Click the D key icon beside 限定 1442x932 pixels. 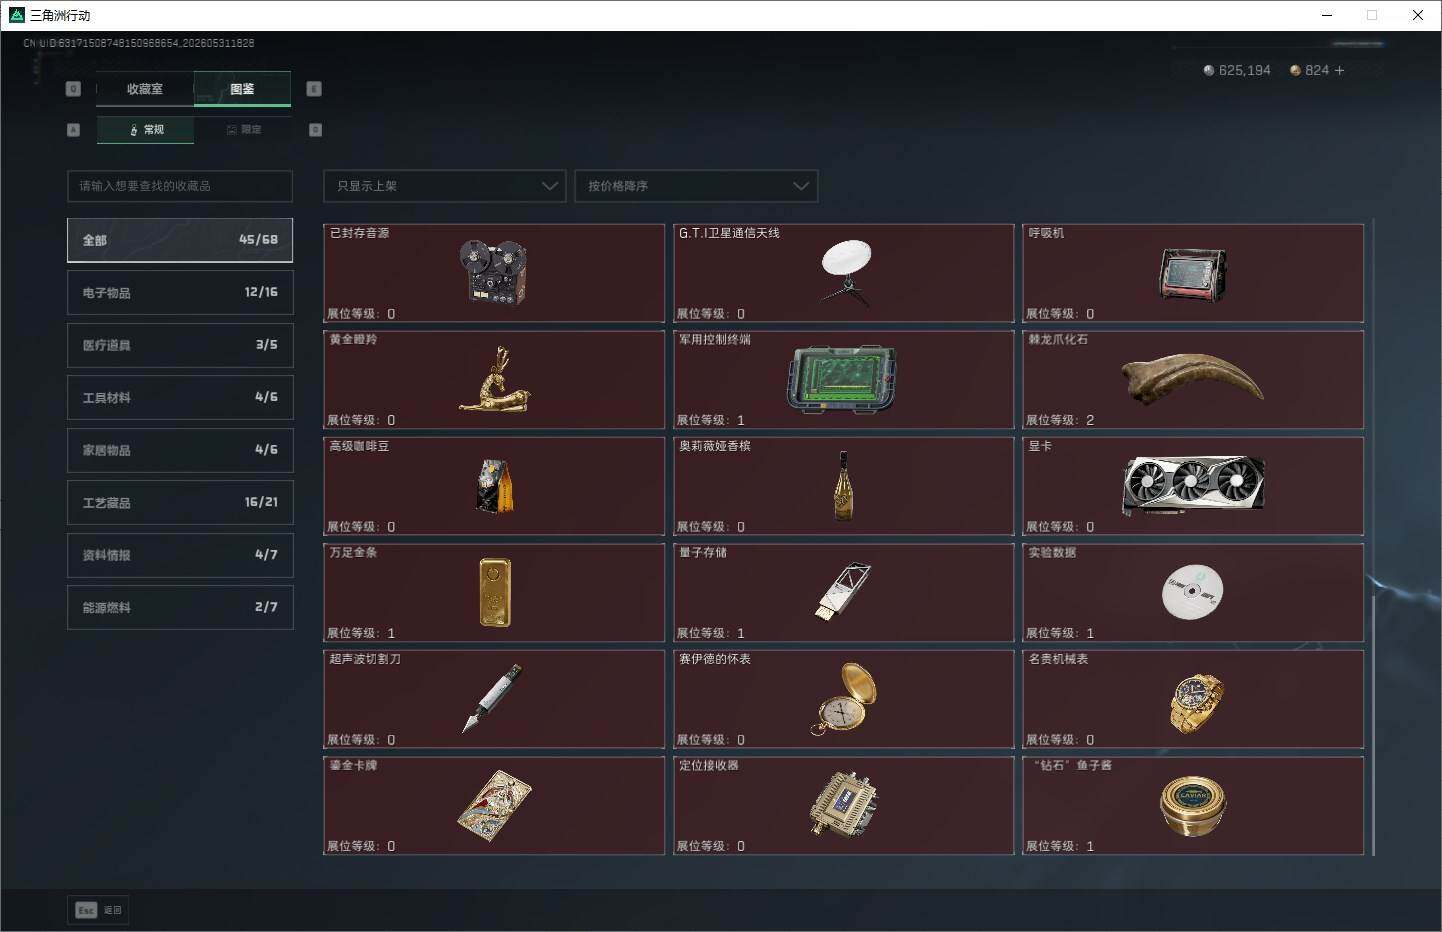316,130
